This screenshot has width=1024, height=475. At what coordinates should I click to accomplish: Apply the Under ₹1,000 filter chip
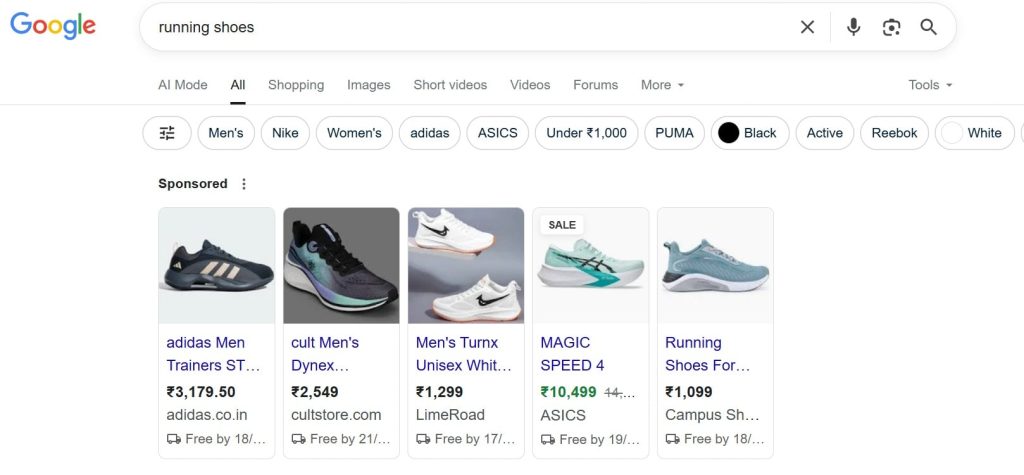pos(586,133)
